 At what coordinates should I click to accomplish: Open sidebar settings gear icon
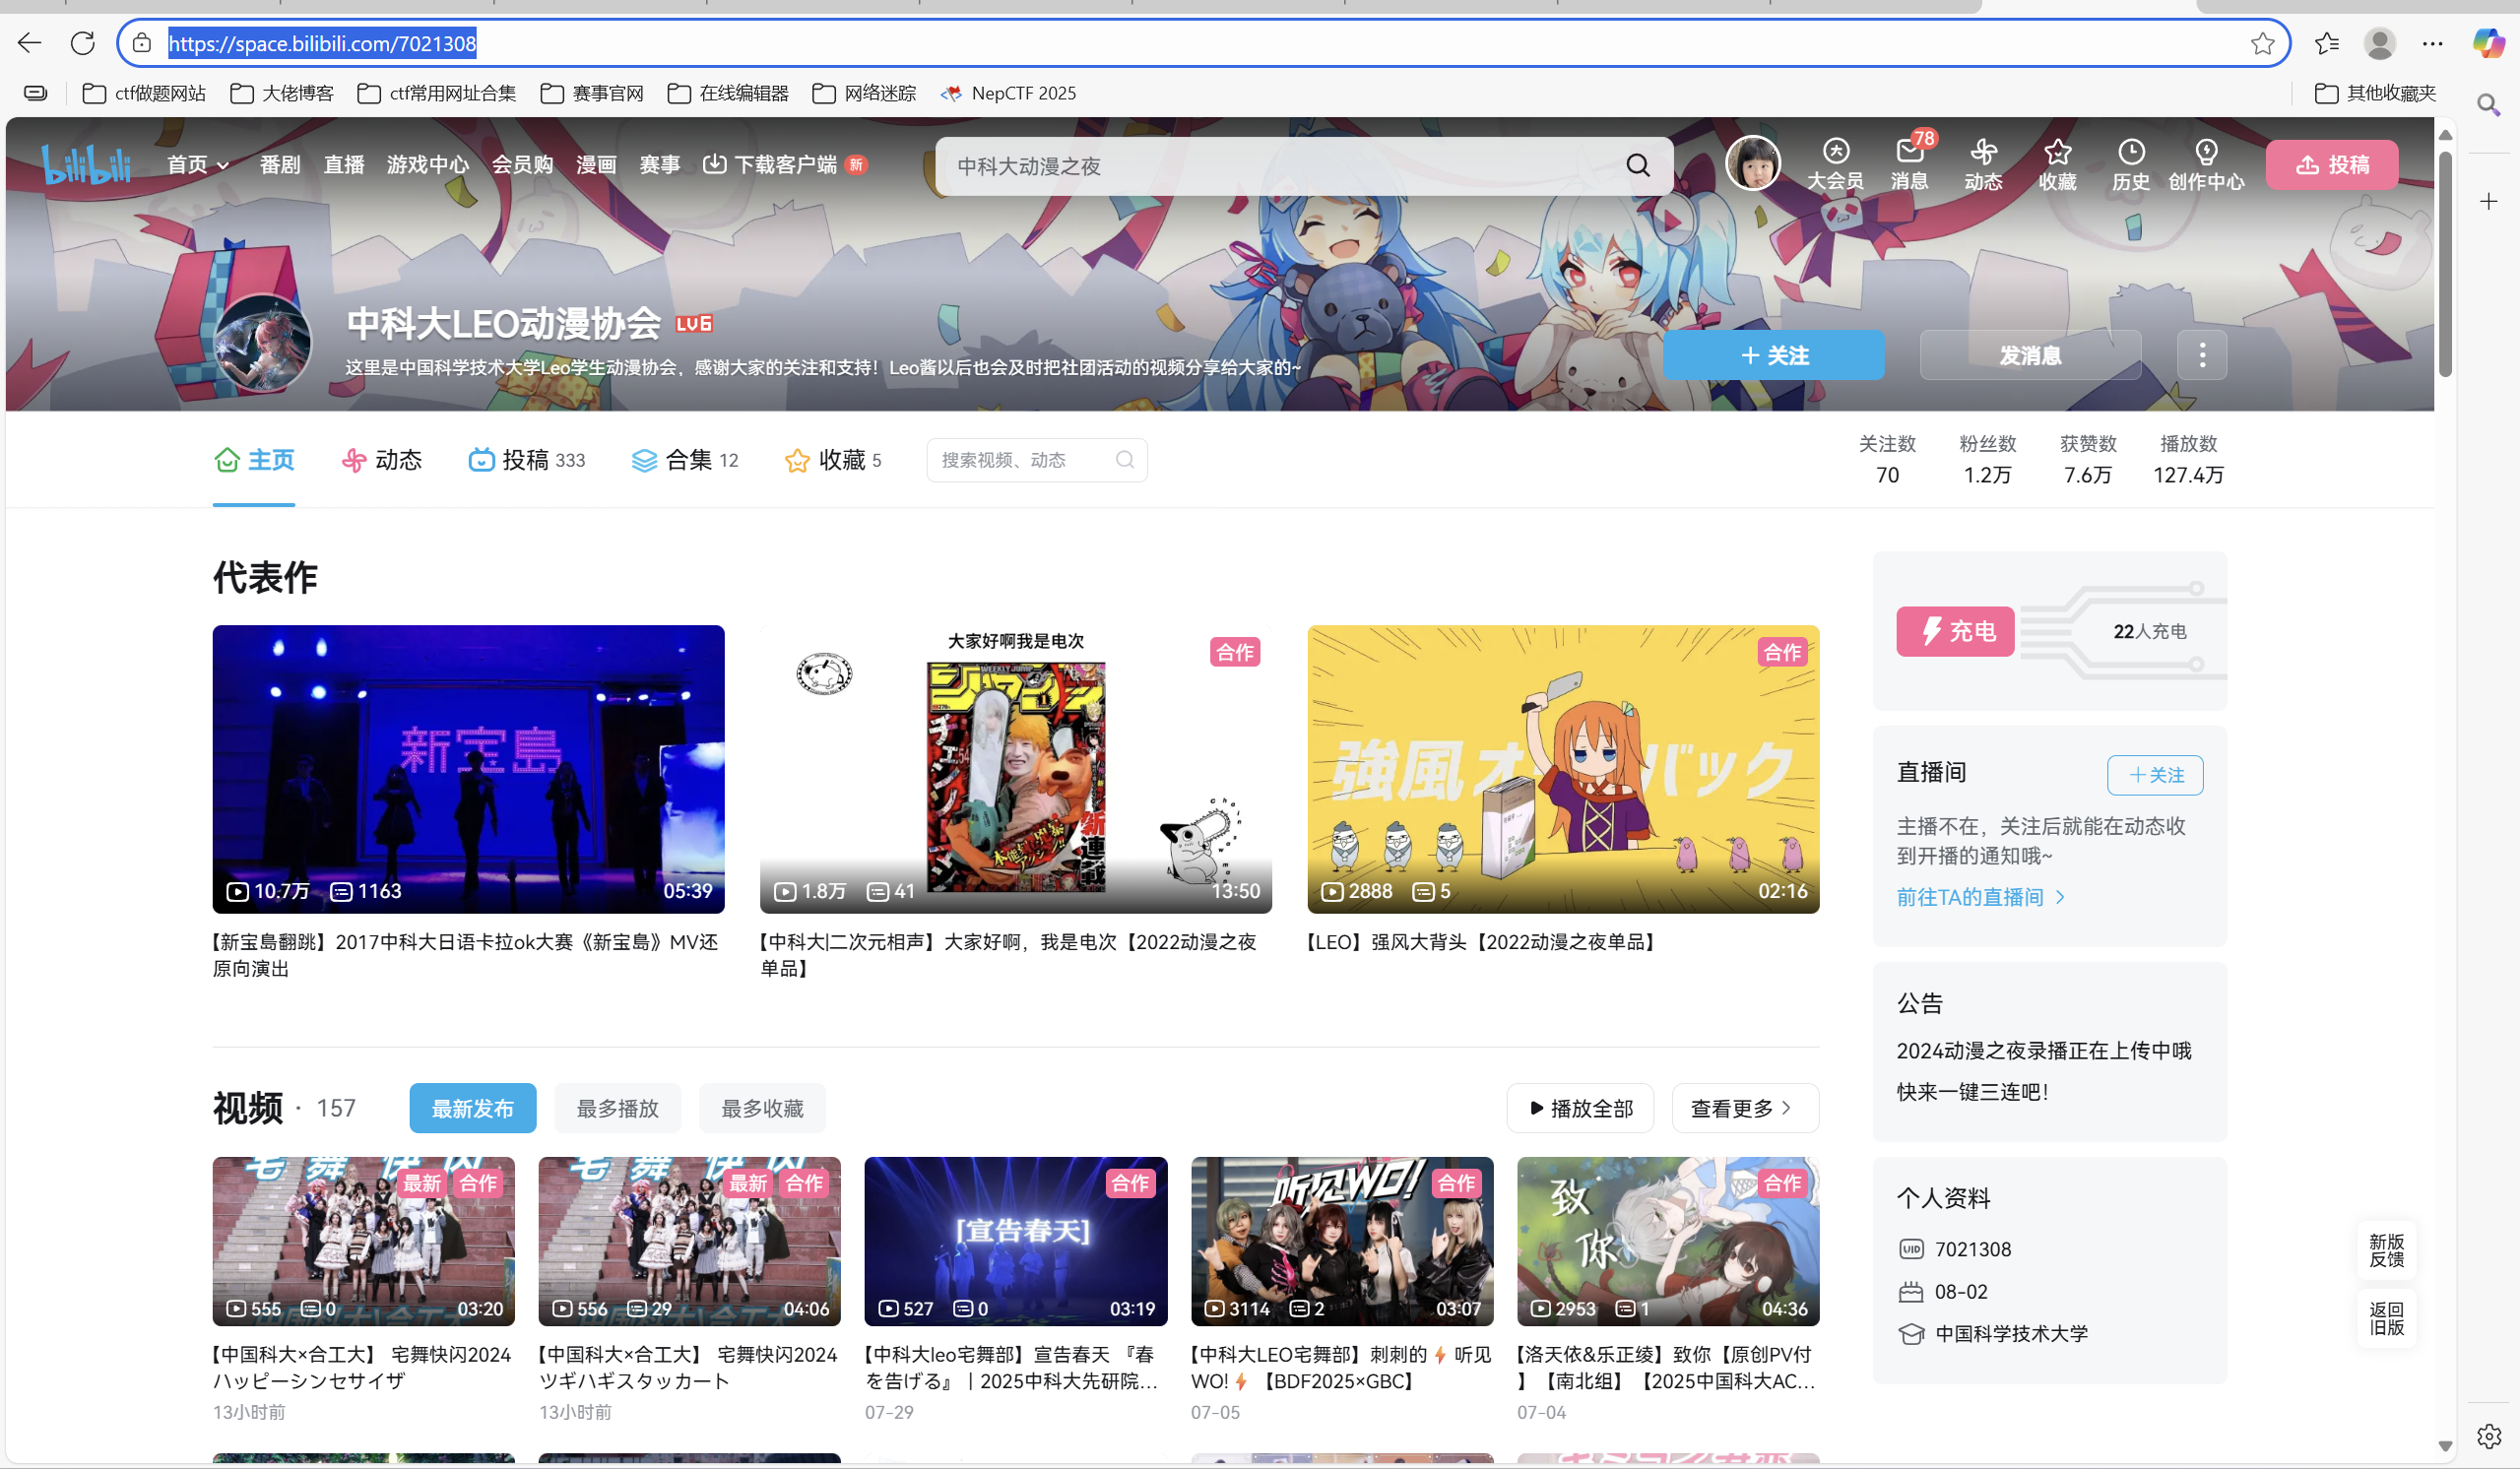2488,1436
